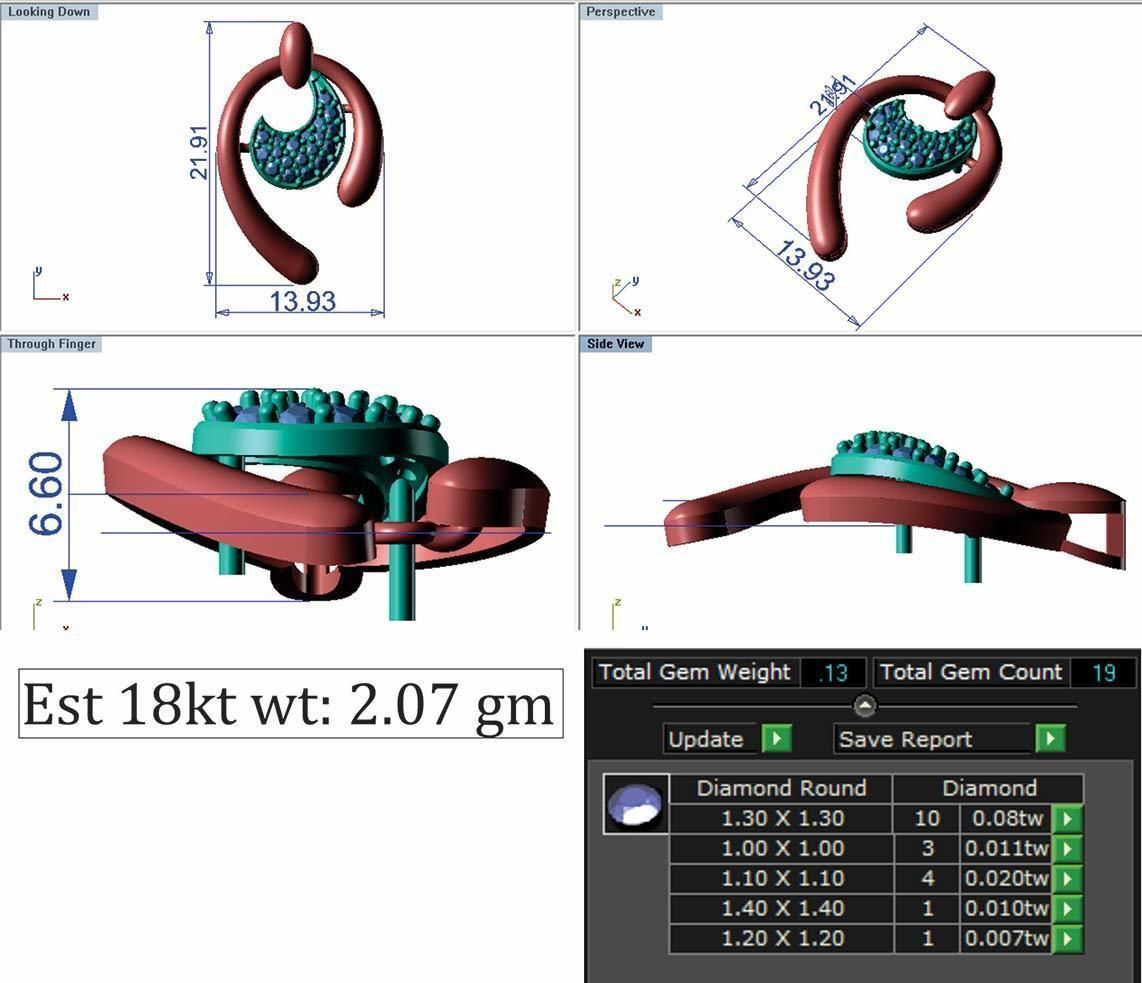Click the Total Gem Count value 19
This screenshot has width=1142, height=983.
coord(1103,672)
